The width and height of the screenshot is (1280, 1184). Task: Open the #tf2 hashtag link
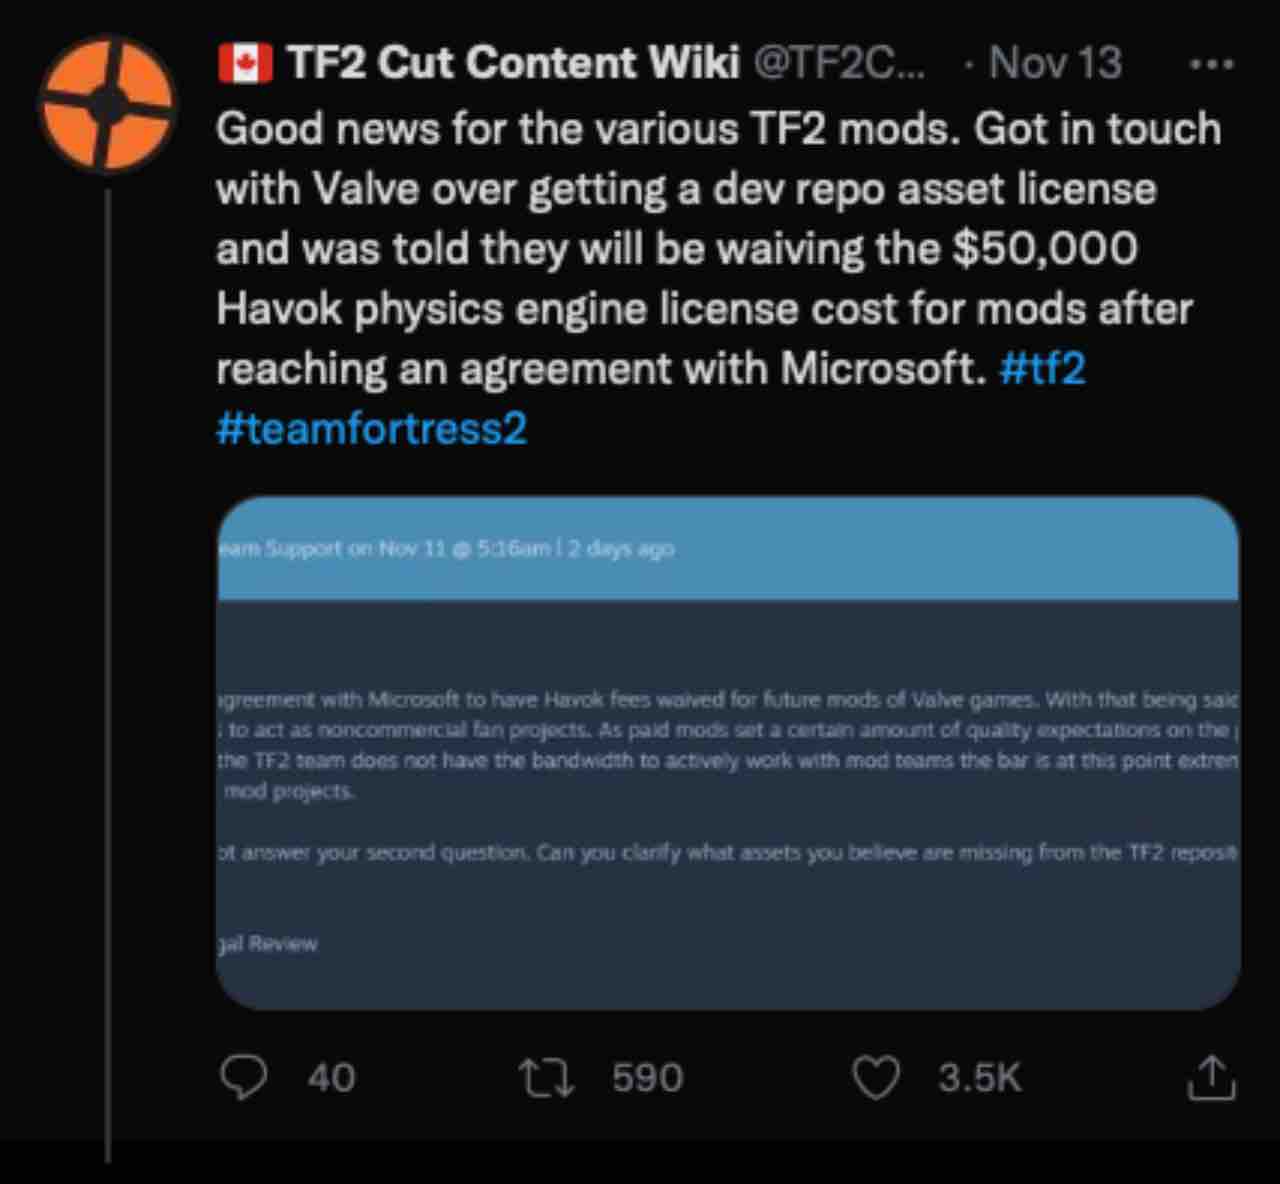click(x=1042, y=369)
